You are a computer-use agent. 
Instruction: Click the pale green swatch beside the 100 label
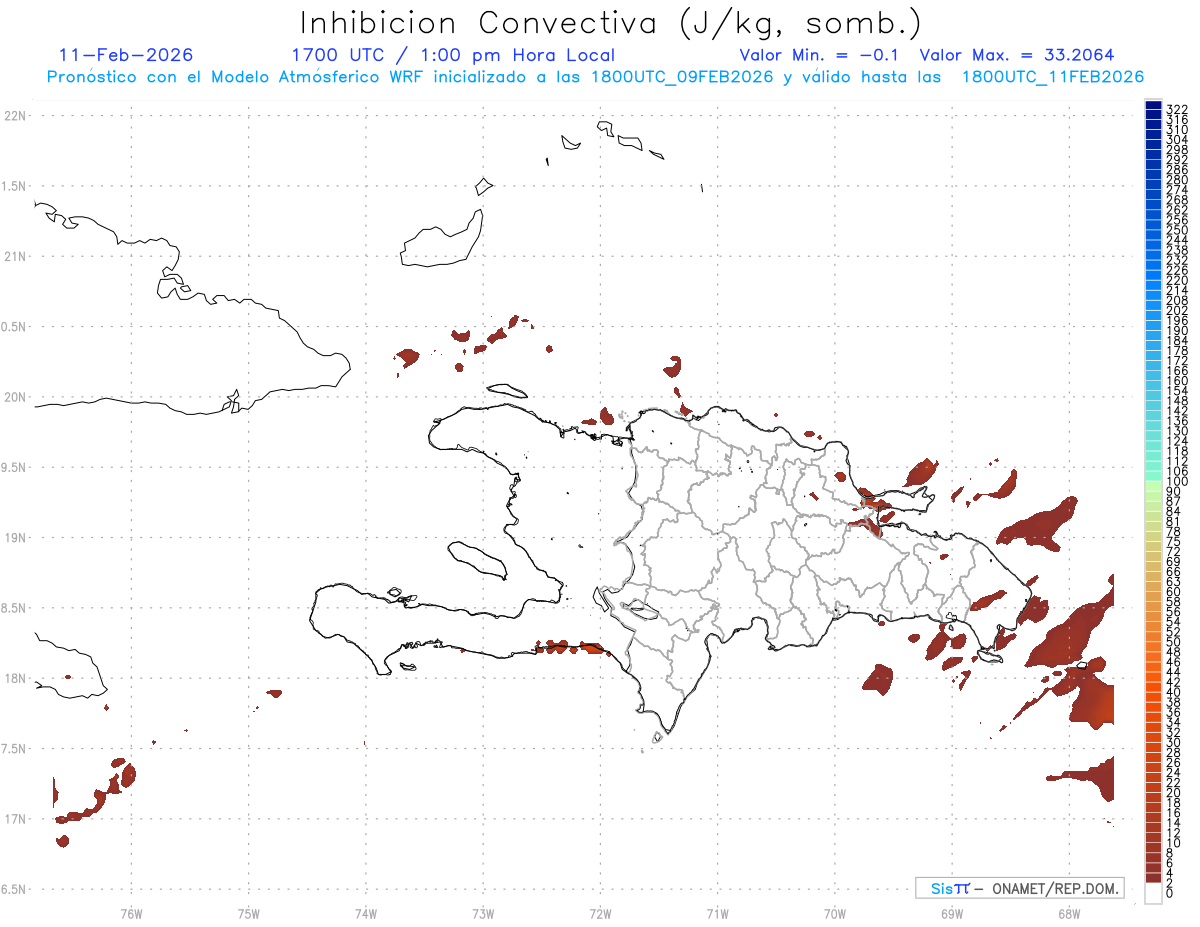pyautogui.click(x=1153, y=485)
